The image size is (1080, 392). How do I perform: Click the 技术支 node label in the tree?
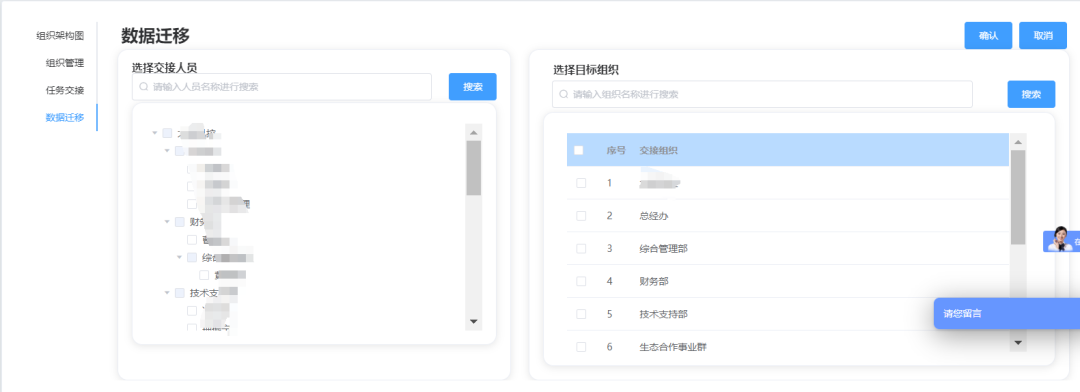coord(205,293)
